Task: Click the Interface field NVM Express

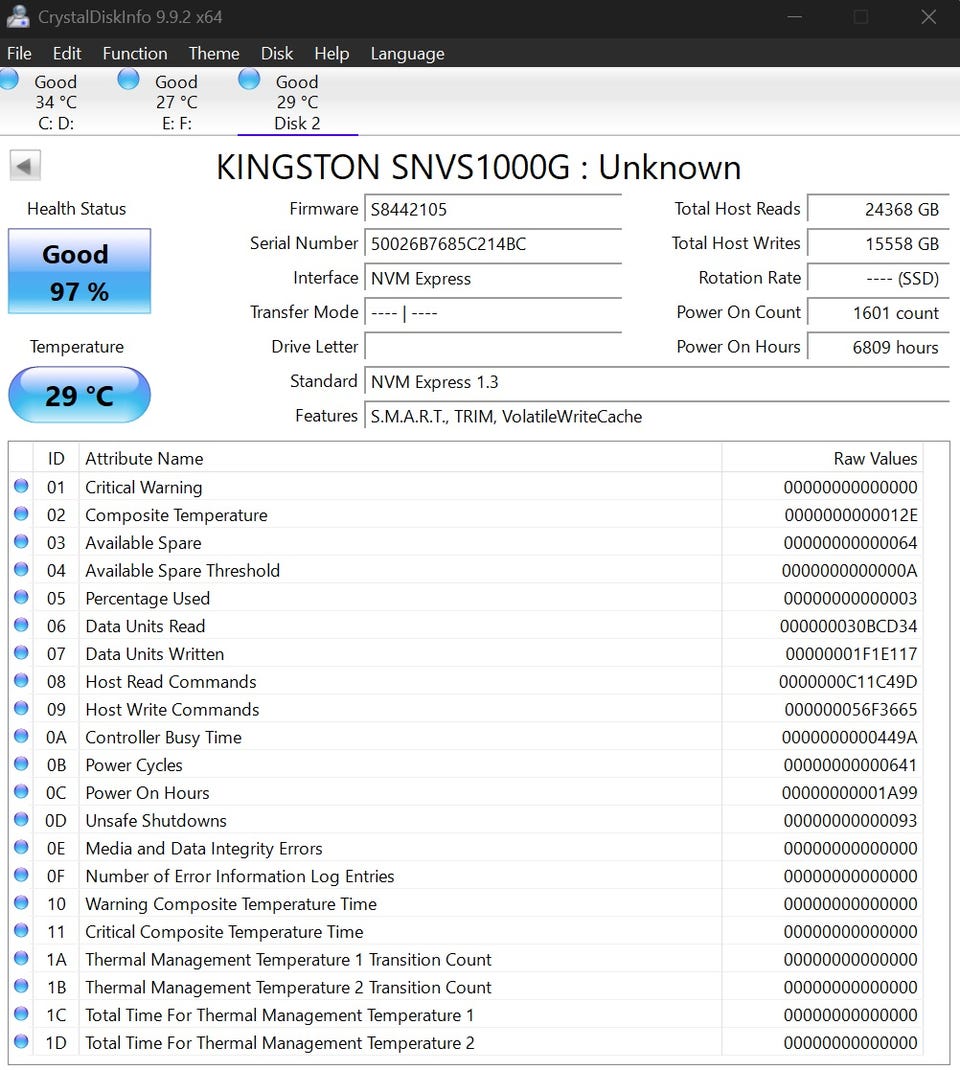Action: point(493,278)
